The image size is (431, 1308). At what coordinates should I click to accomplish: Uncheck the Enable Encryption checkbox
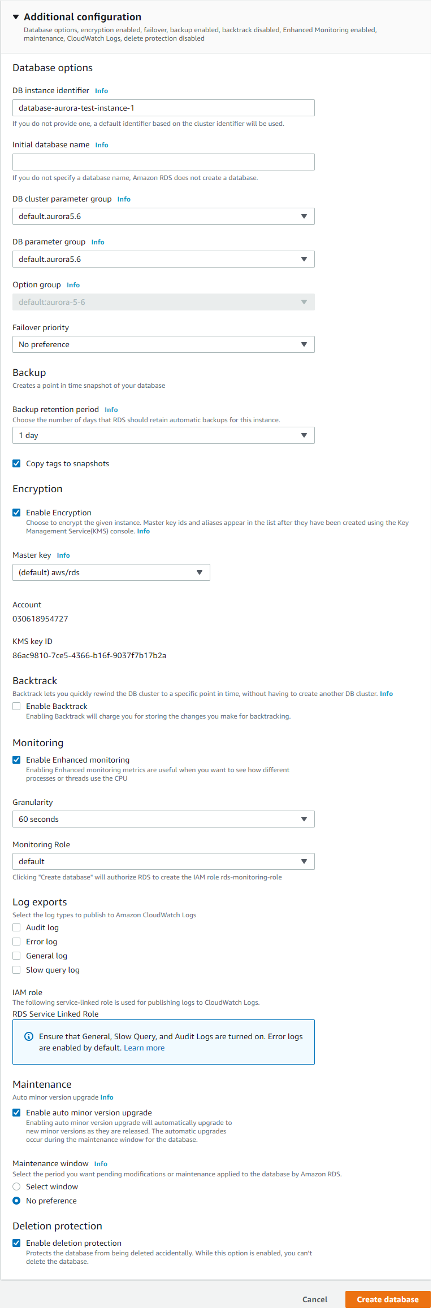[x=16, y=511]
